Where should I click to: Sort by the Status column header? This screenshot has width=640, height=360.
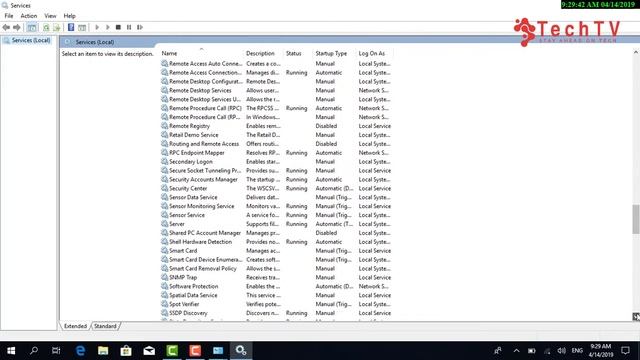(293, 53)
